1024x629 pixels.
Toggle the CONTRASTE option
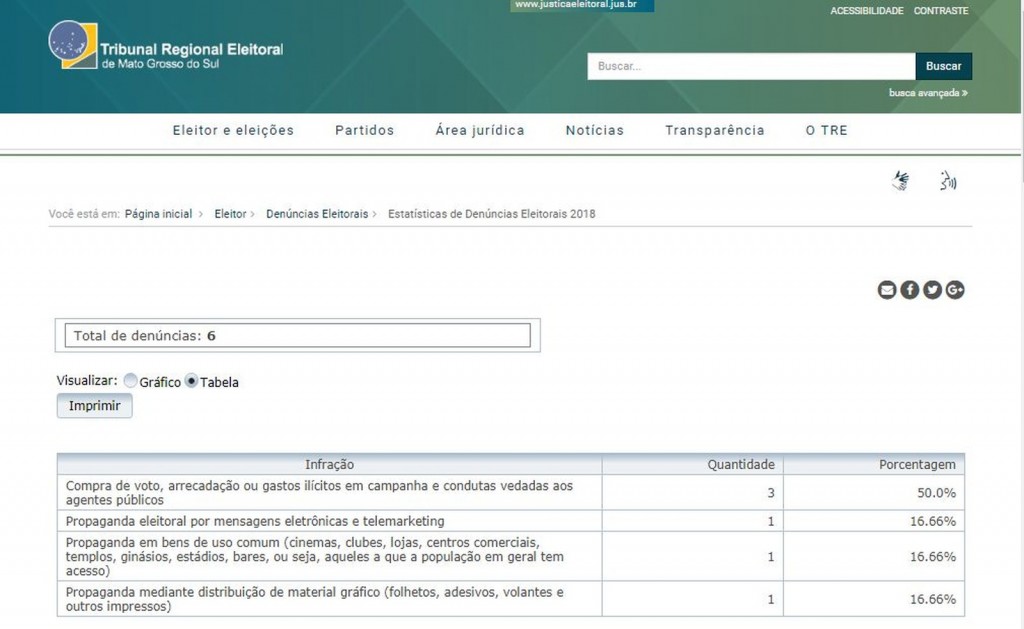click(x=940, y=11)
